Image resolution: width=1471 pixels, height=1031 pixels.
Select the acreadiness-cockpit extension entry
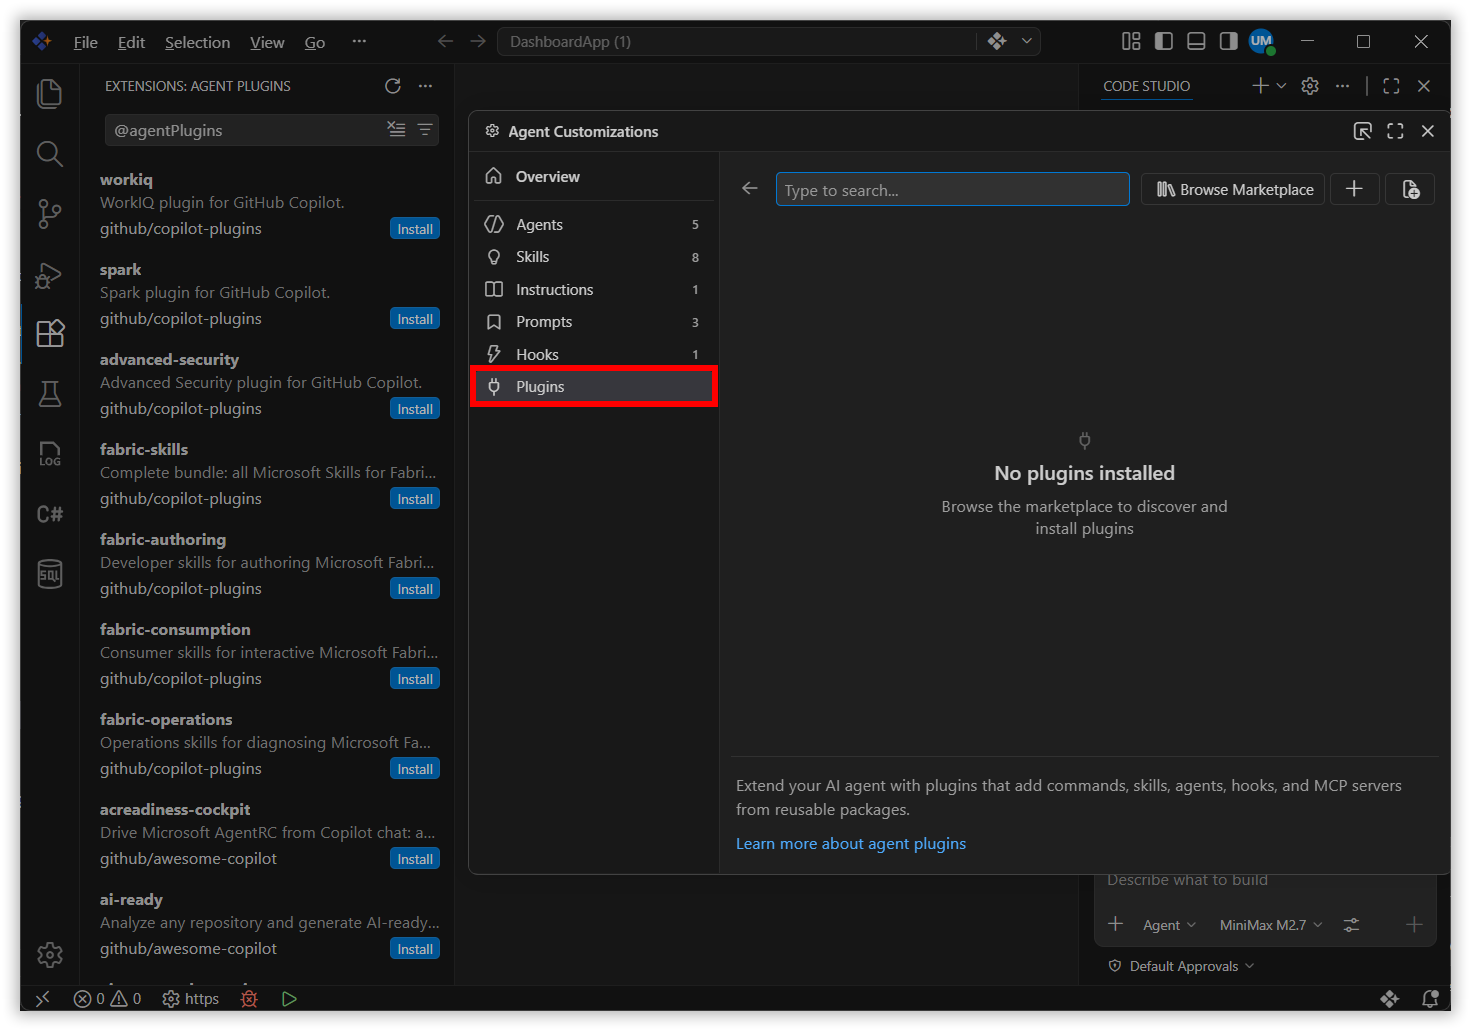pyautogui.click(x=268, y=834)
